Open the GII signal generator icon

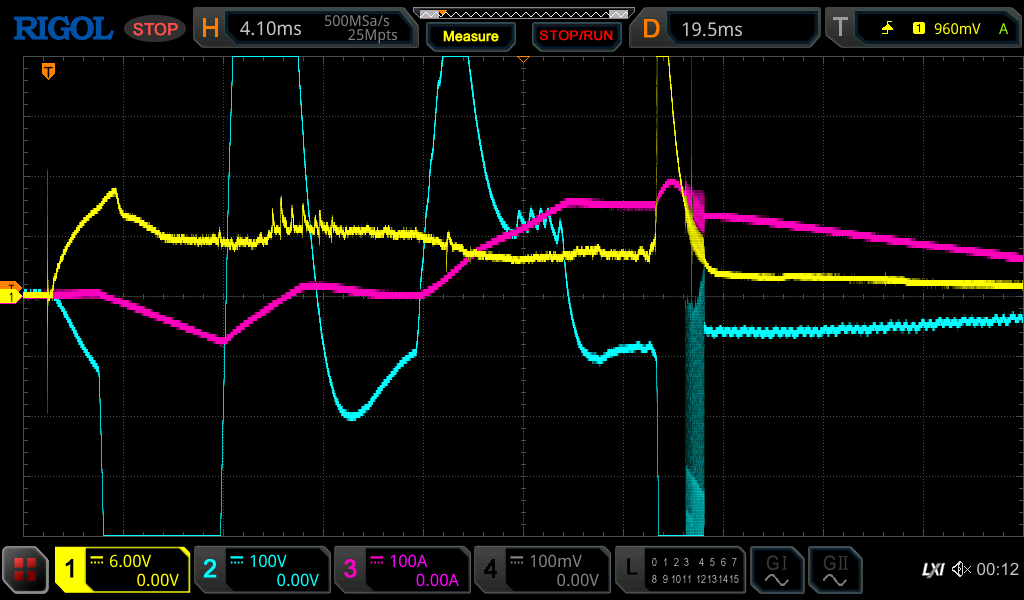(834, 570)
